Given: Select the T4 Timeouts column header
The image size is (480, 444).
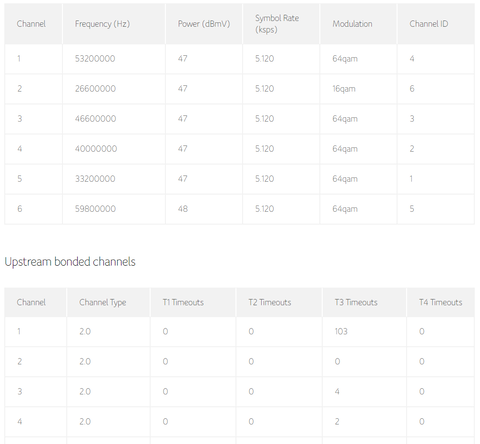Looking at the screenshot, I should (x=441, y=302).
